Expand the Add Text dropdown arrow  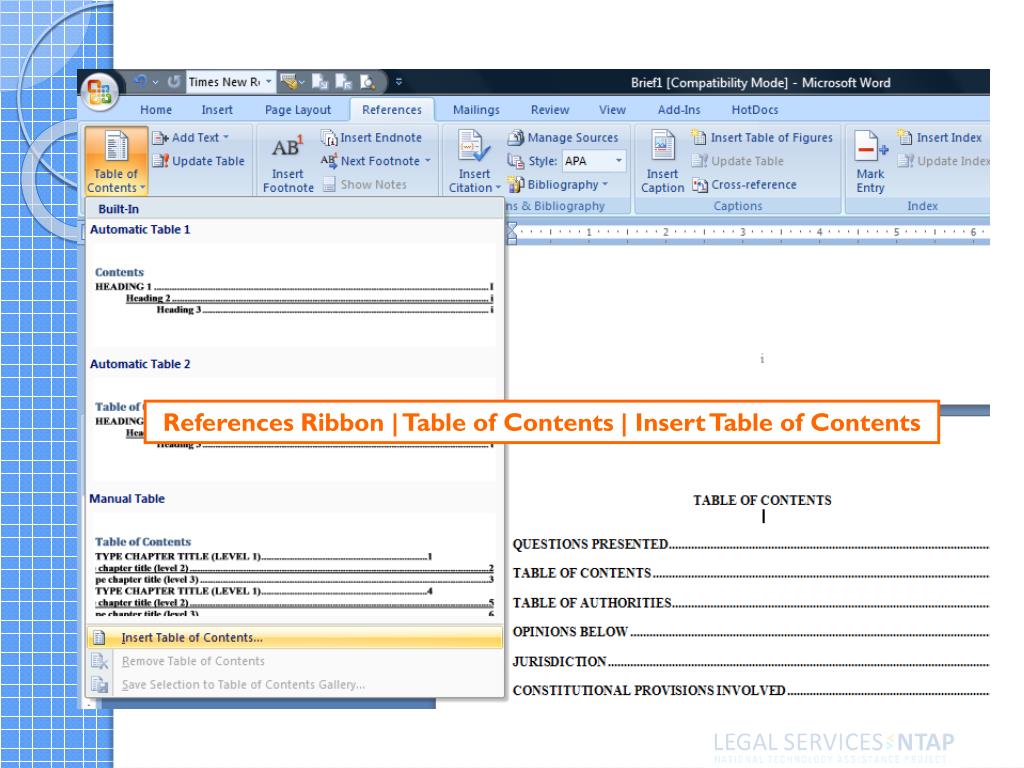[226, 137]
